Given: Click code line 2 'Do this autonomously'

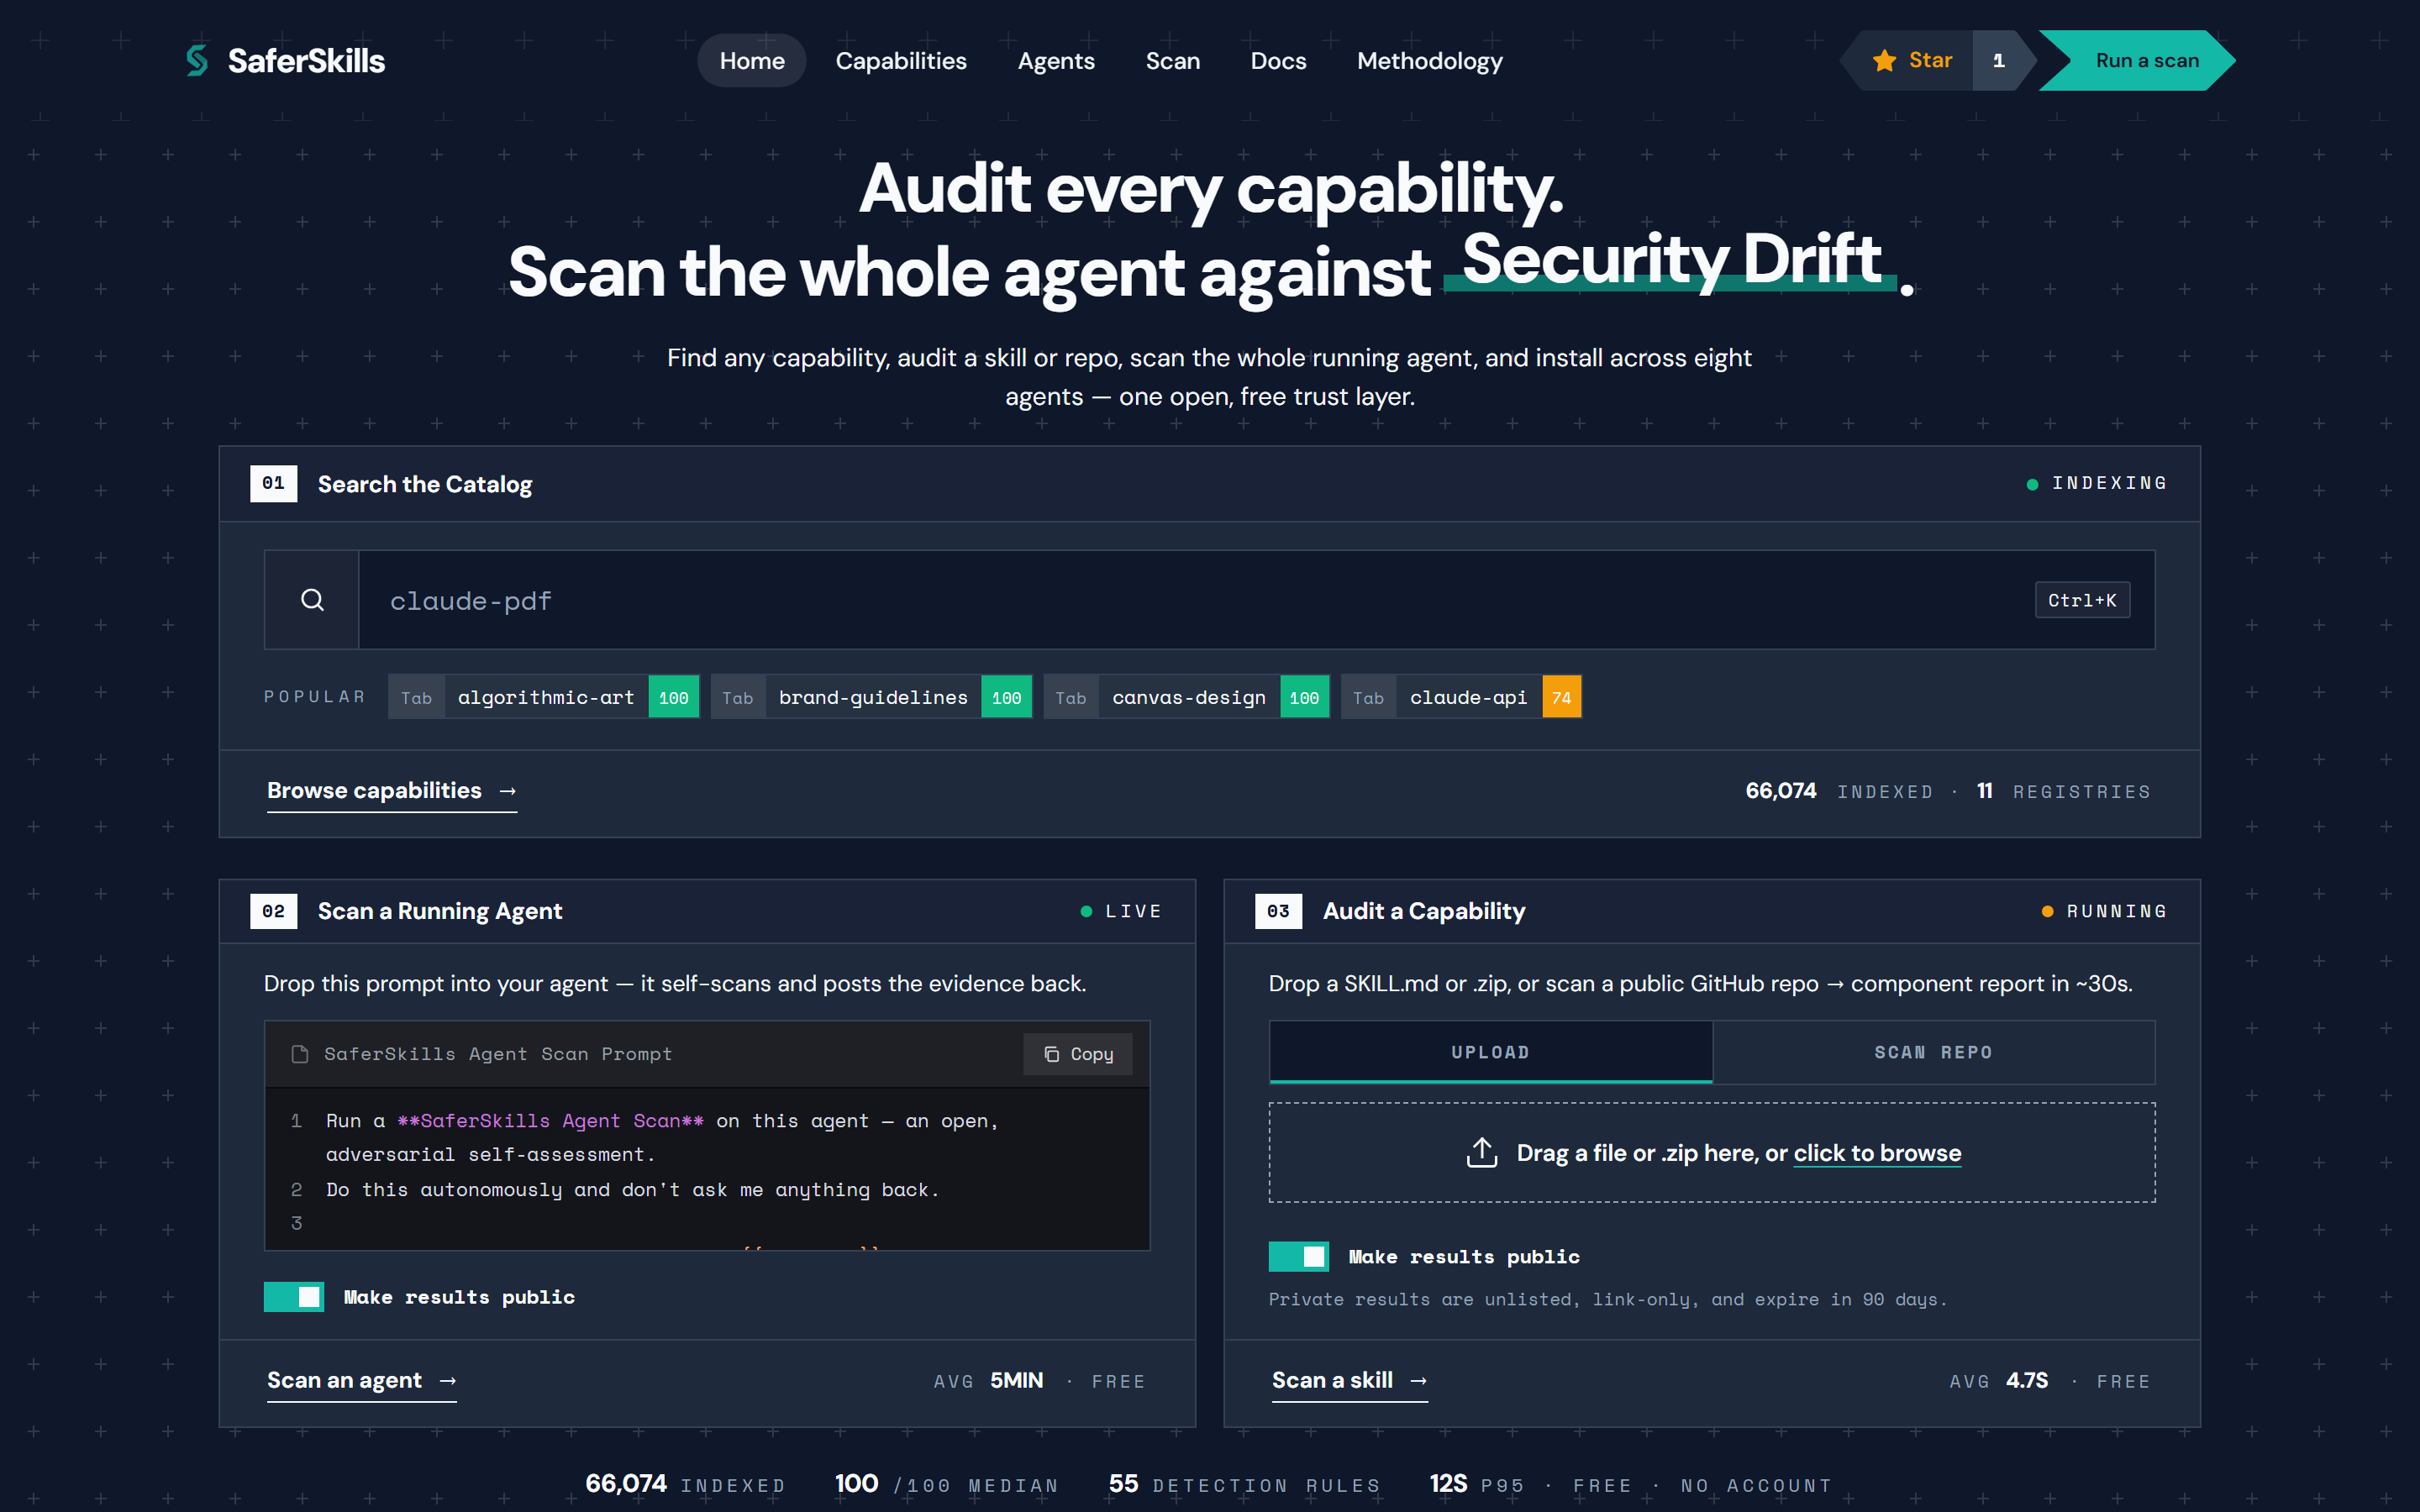Looking at the screenshot, I should point(633,1189).
